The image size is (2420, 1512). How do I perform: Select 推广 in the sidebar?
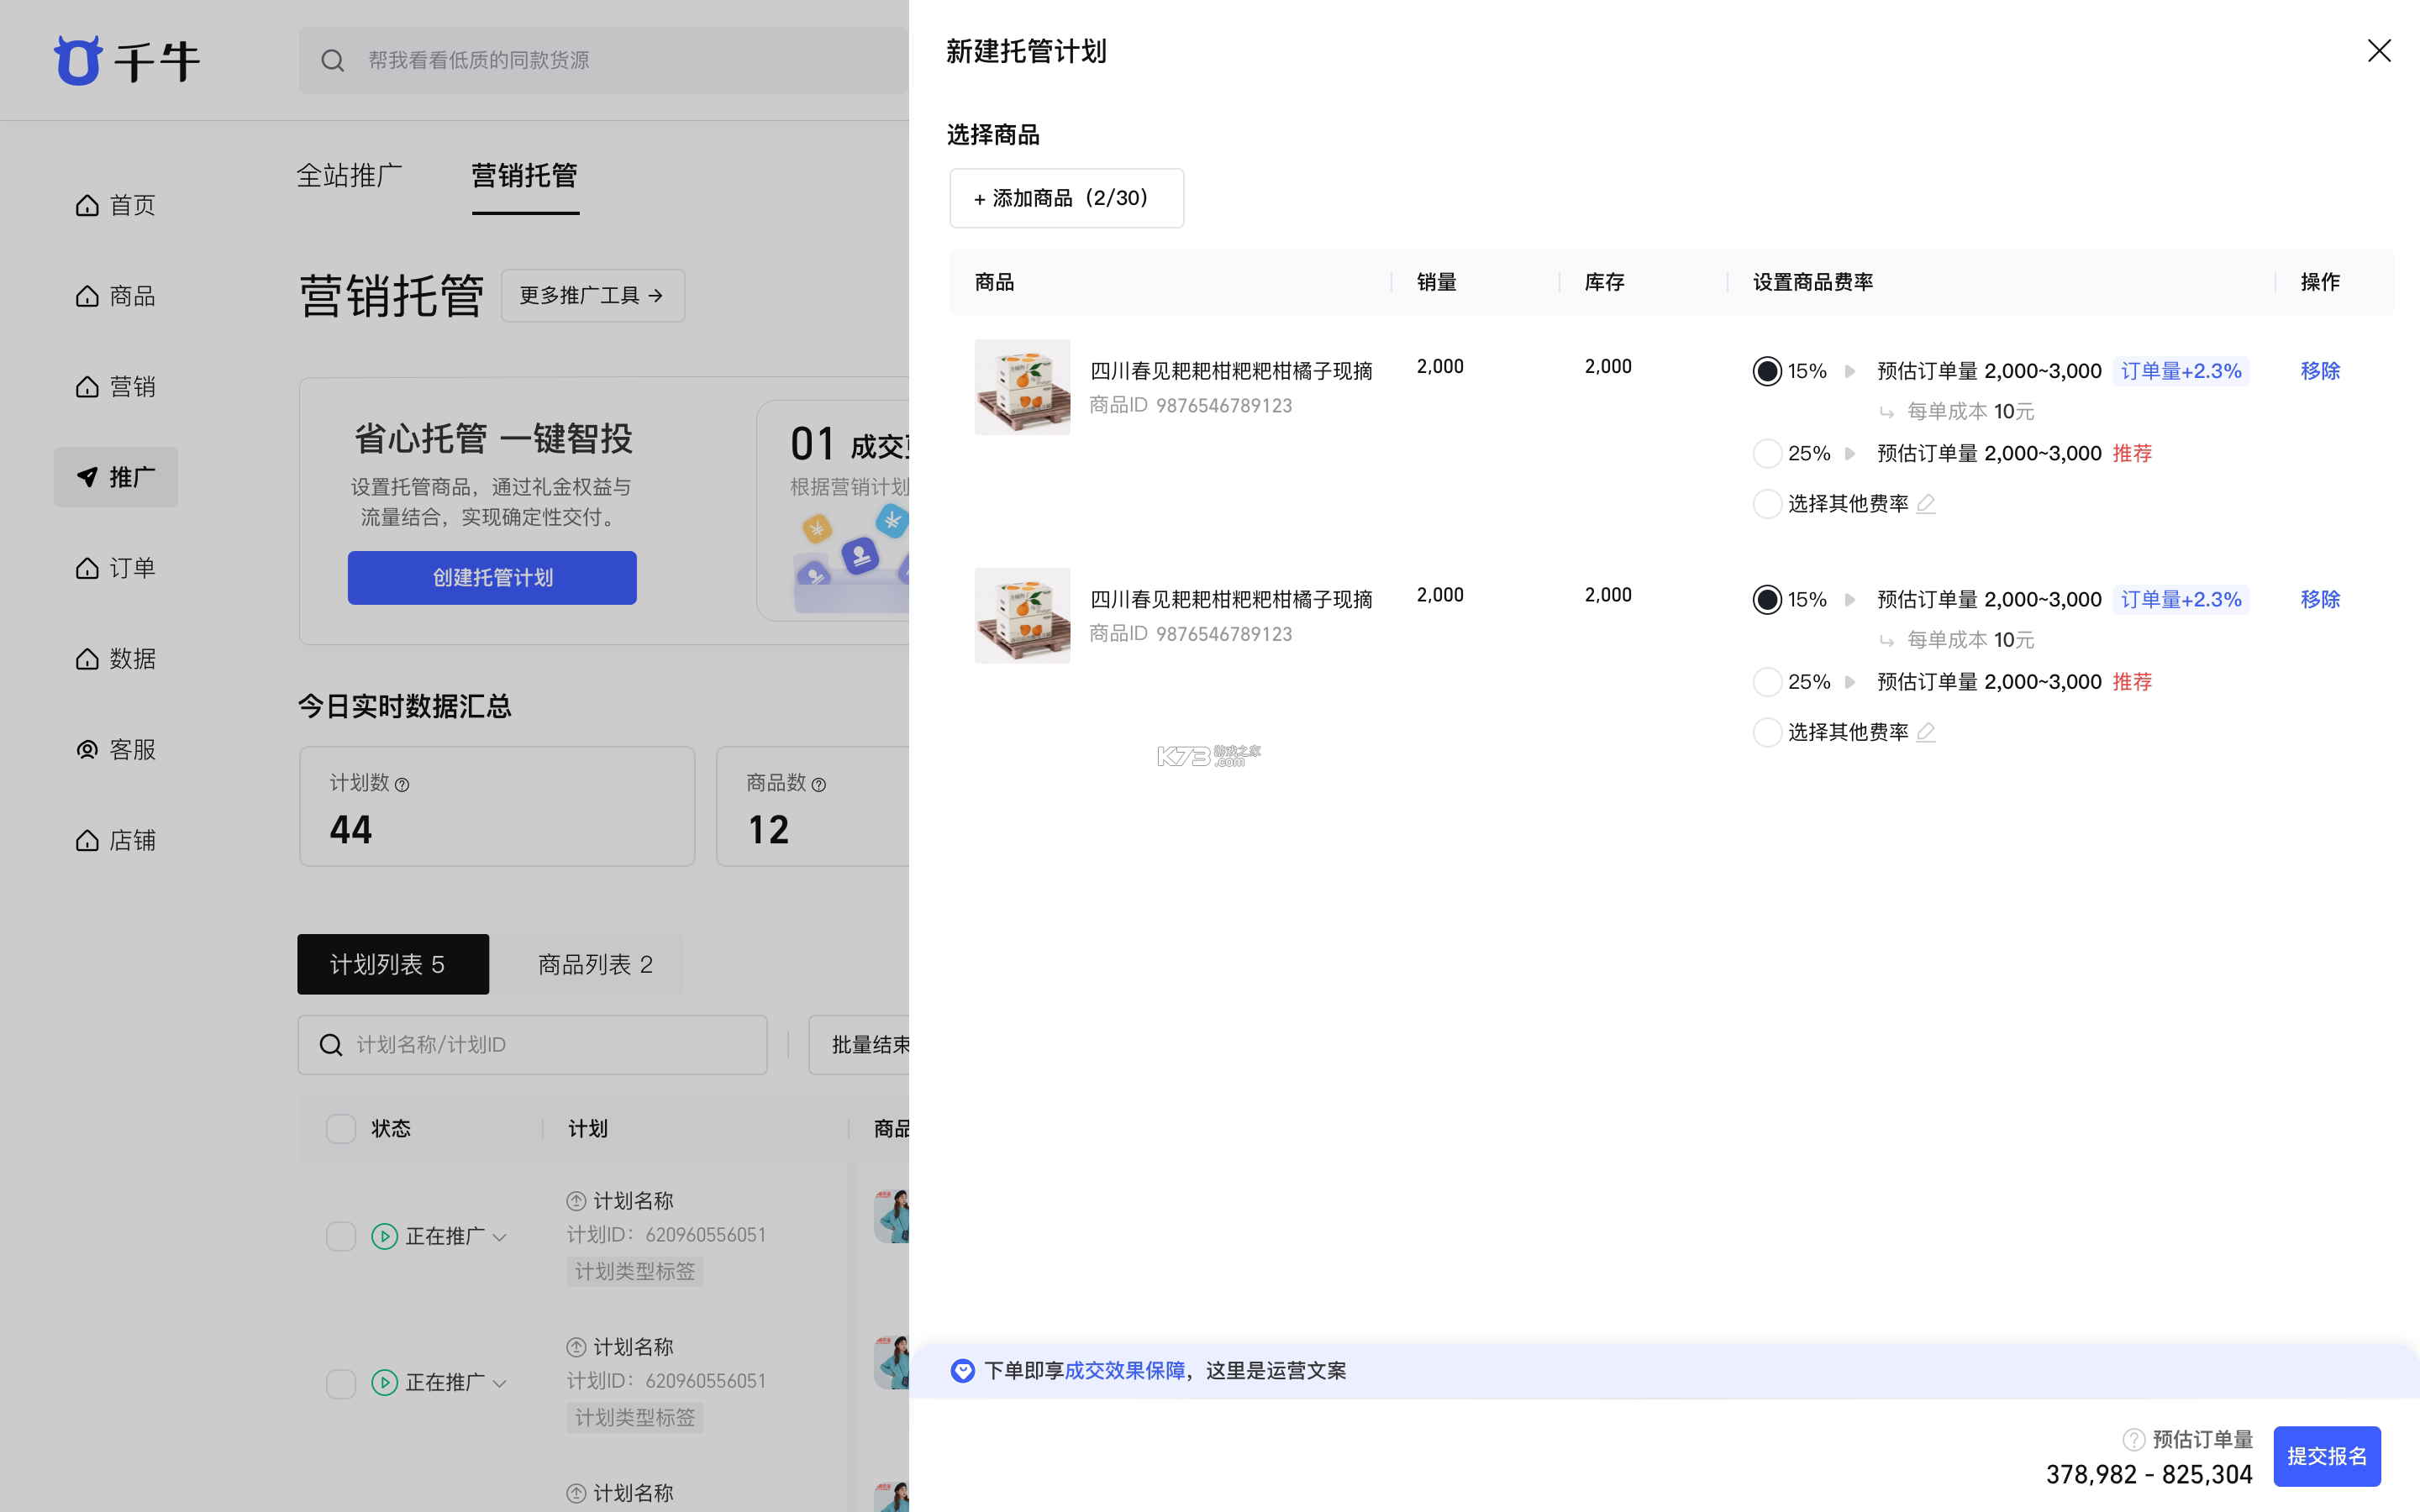[116, 477]
